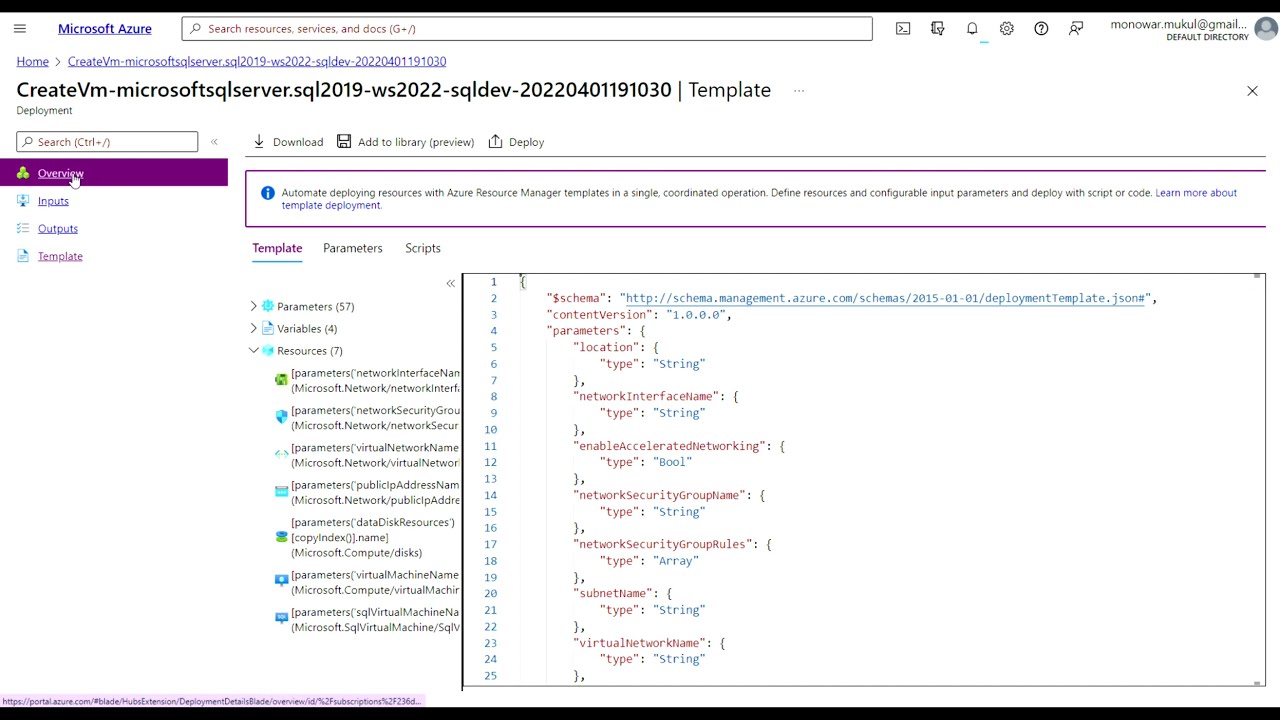The image size is (1280, 720).
Task: Expand the Parameters (57) node
Action: coord(254,306)
